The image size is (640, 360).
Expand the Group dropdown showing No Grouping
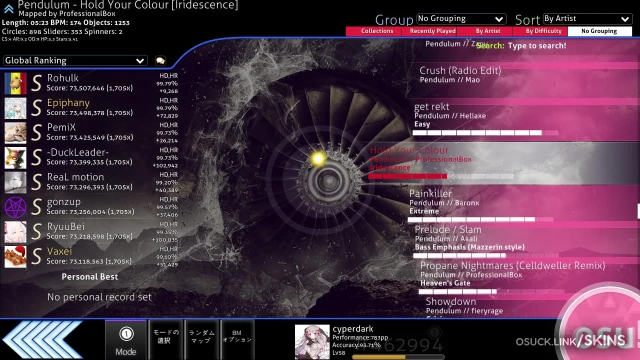(461, 19)
